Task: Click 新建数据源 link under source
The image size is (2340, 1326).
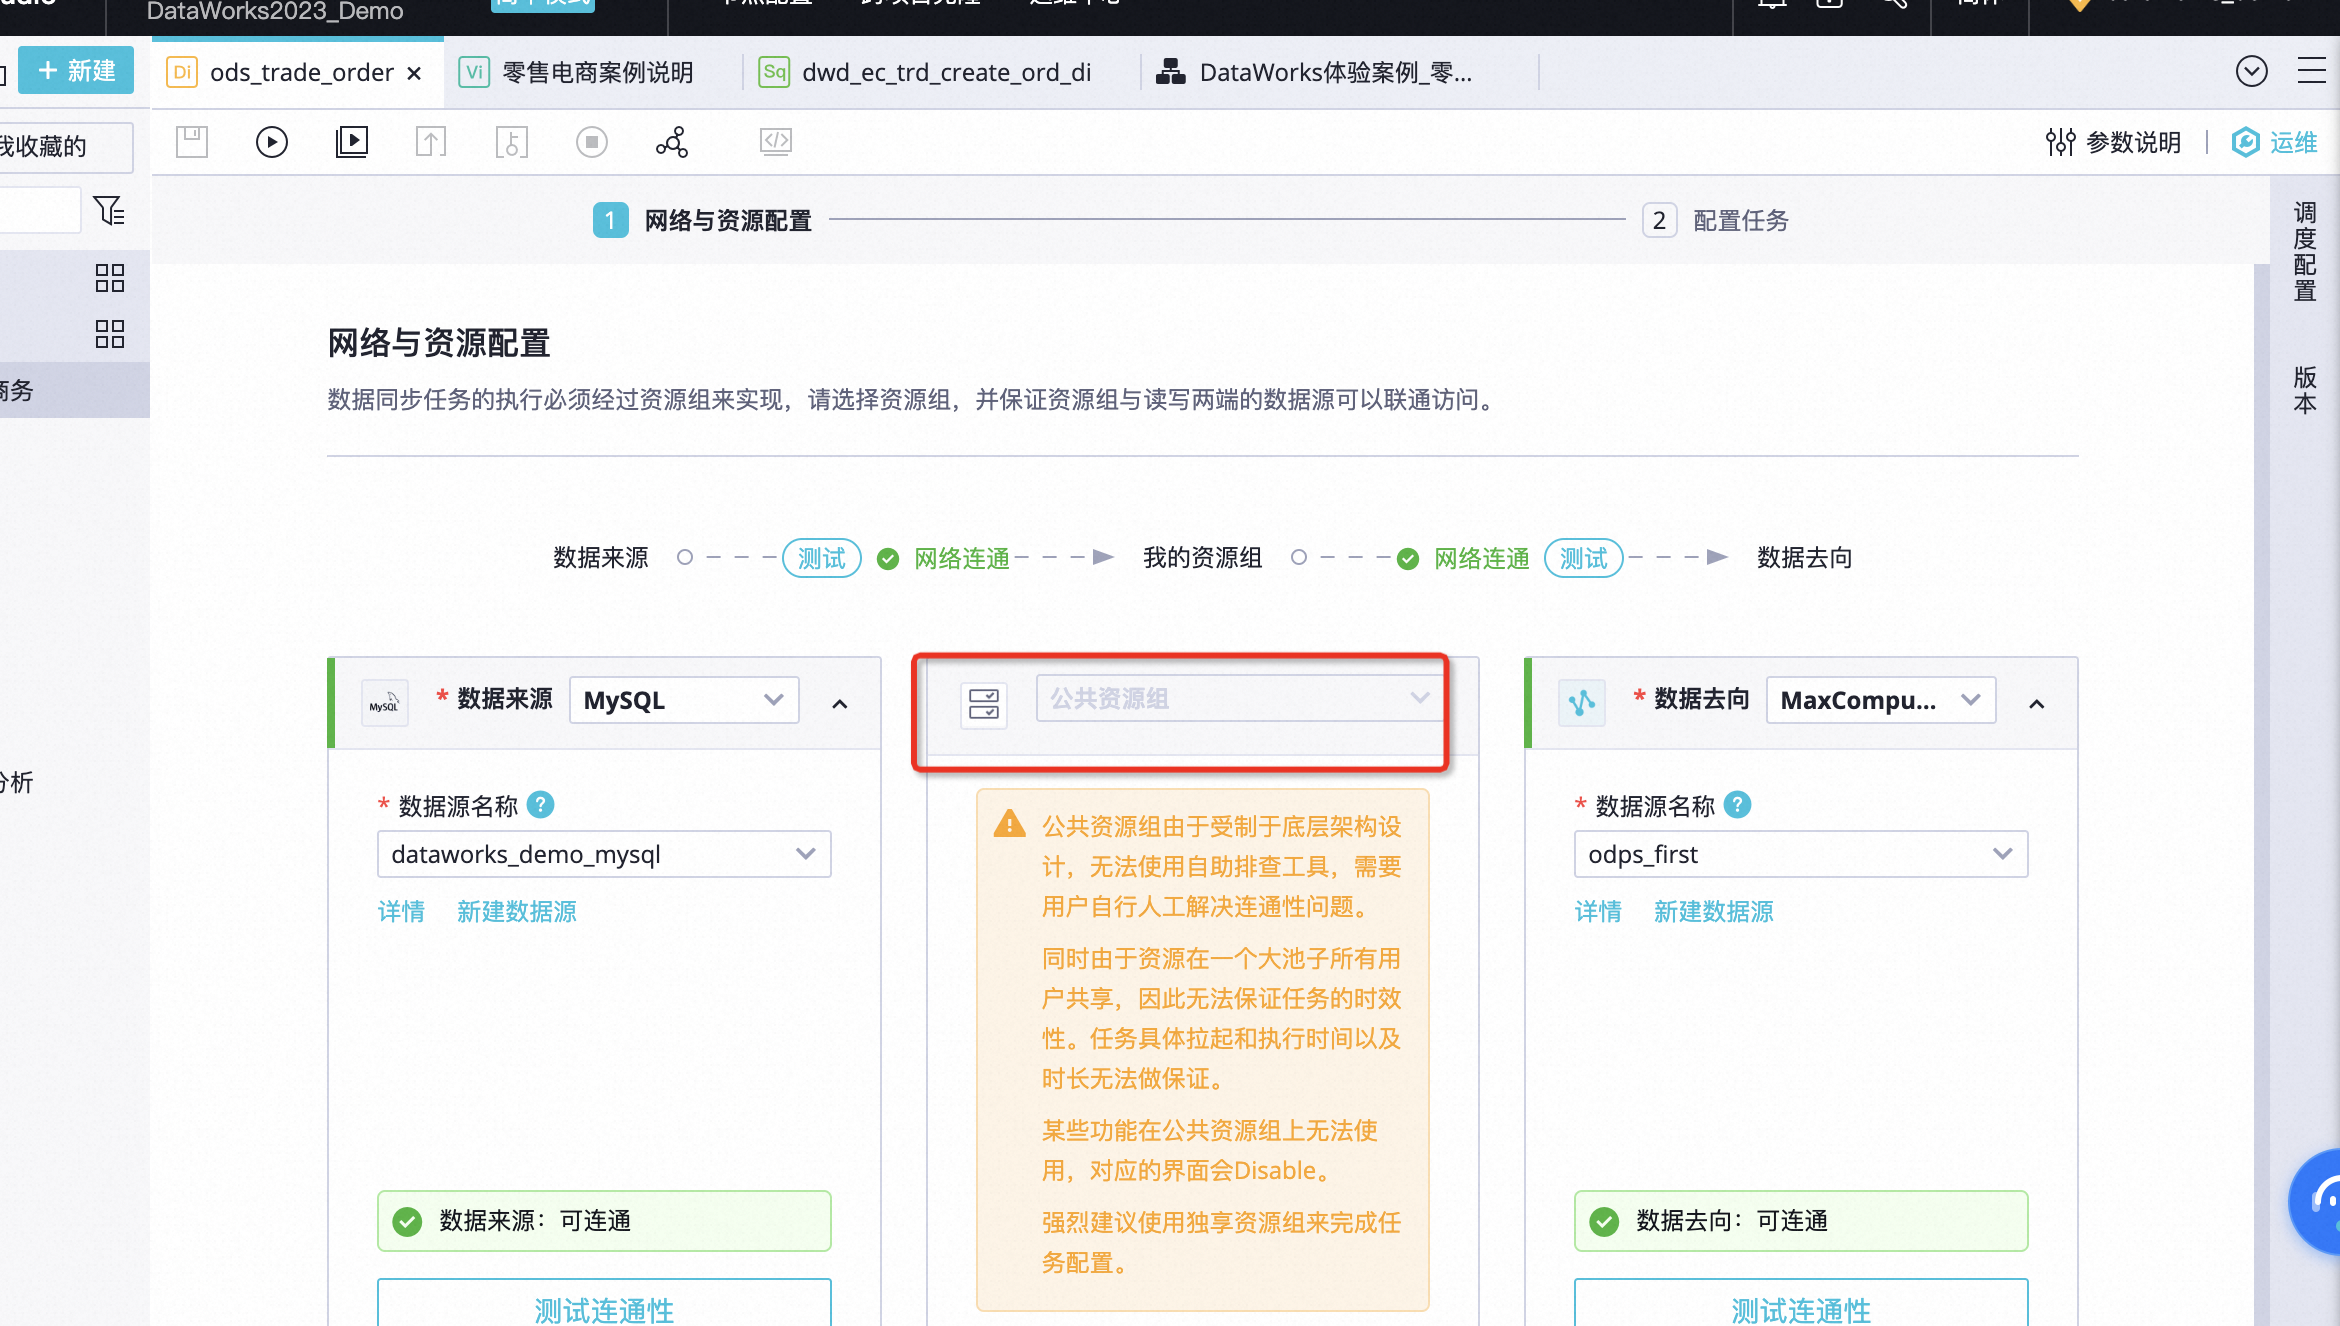Action: pyautogui.click(x=516, y=911)
